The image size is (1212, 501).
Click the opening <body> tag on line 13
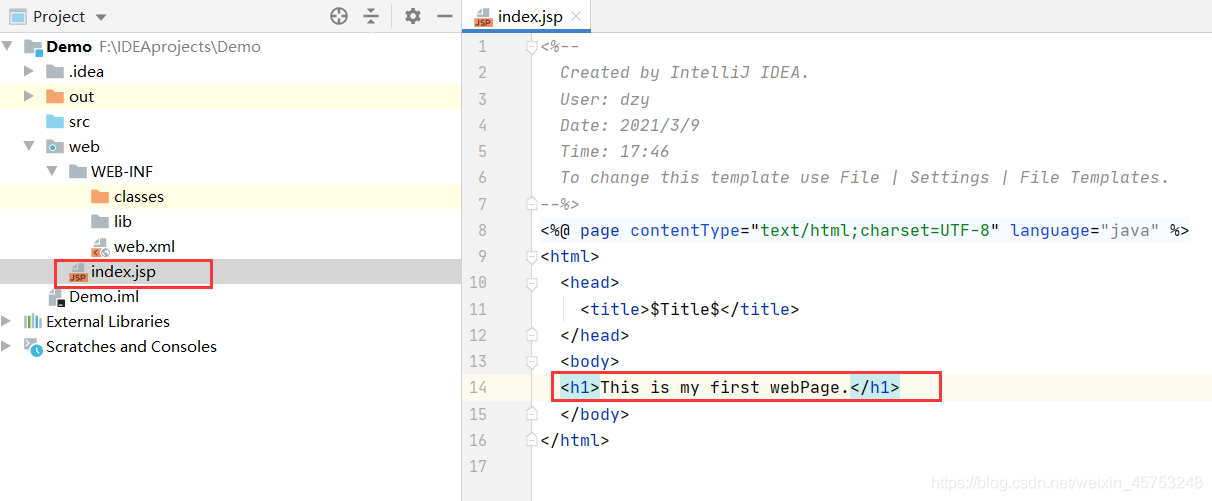tap(590, 361)
